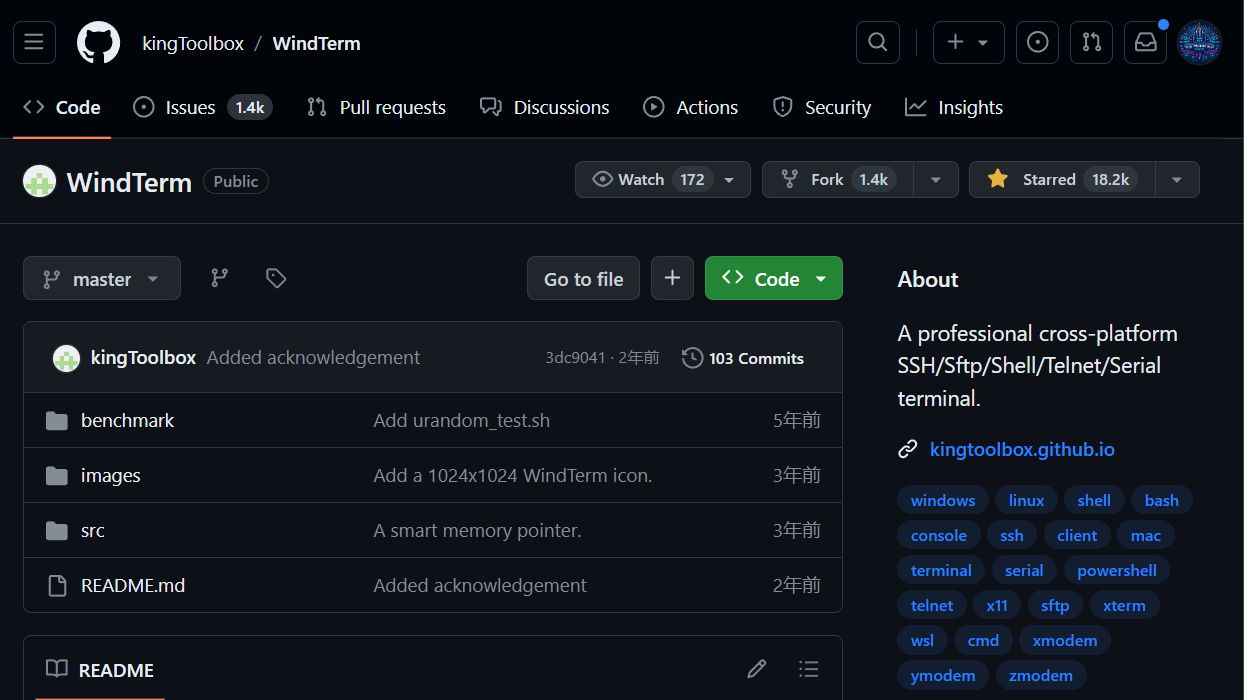This screenshot has height=700, width=1244.
Task: Click the terminal topic tag
Action: [x=941, y=571]
